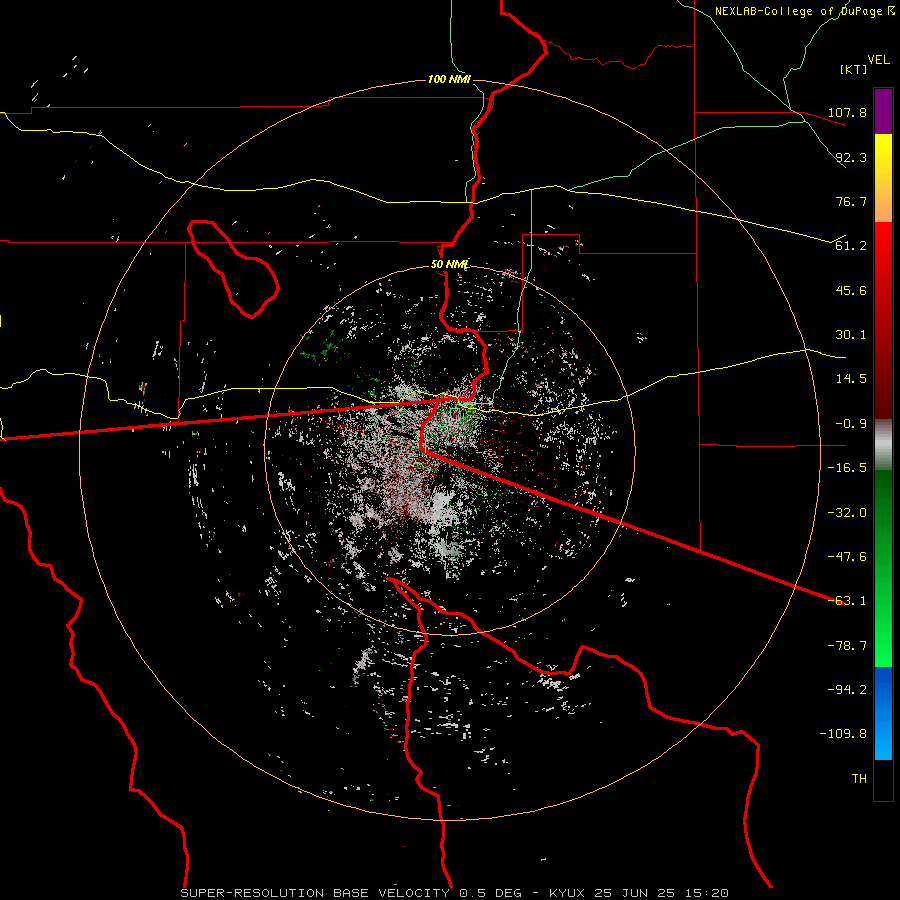Screen dimensions: 900x900
Task: Click the VEL legend title
Action: pos(878,60)
